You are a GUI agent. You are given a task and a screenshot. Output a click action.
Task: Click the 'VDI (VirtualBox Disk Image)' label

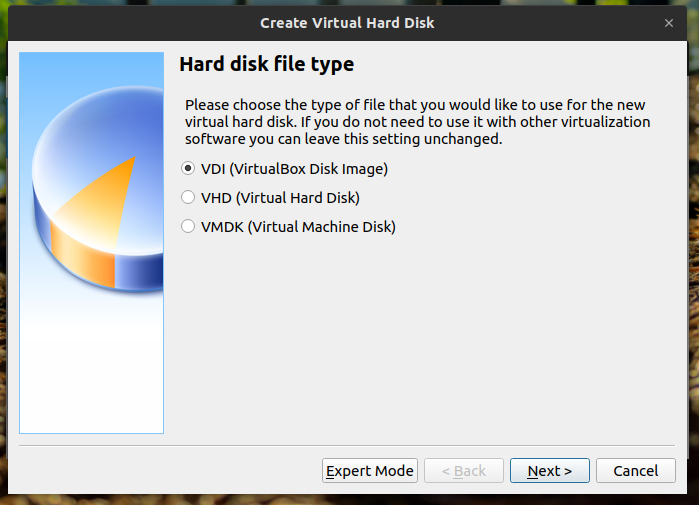294,169
